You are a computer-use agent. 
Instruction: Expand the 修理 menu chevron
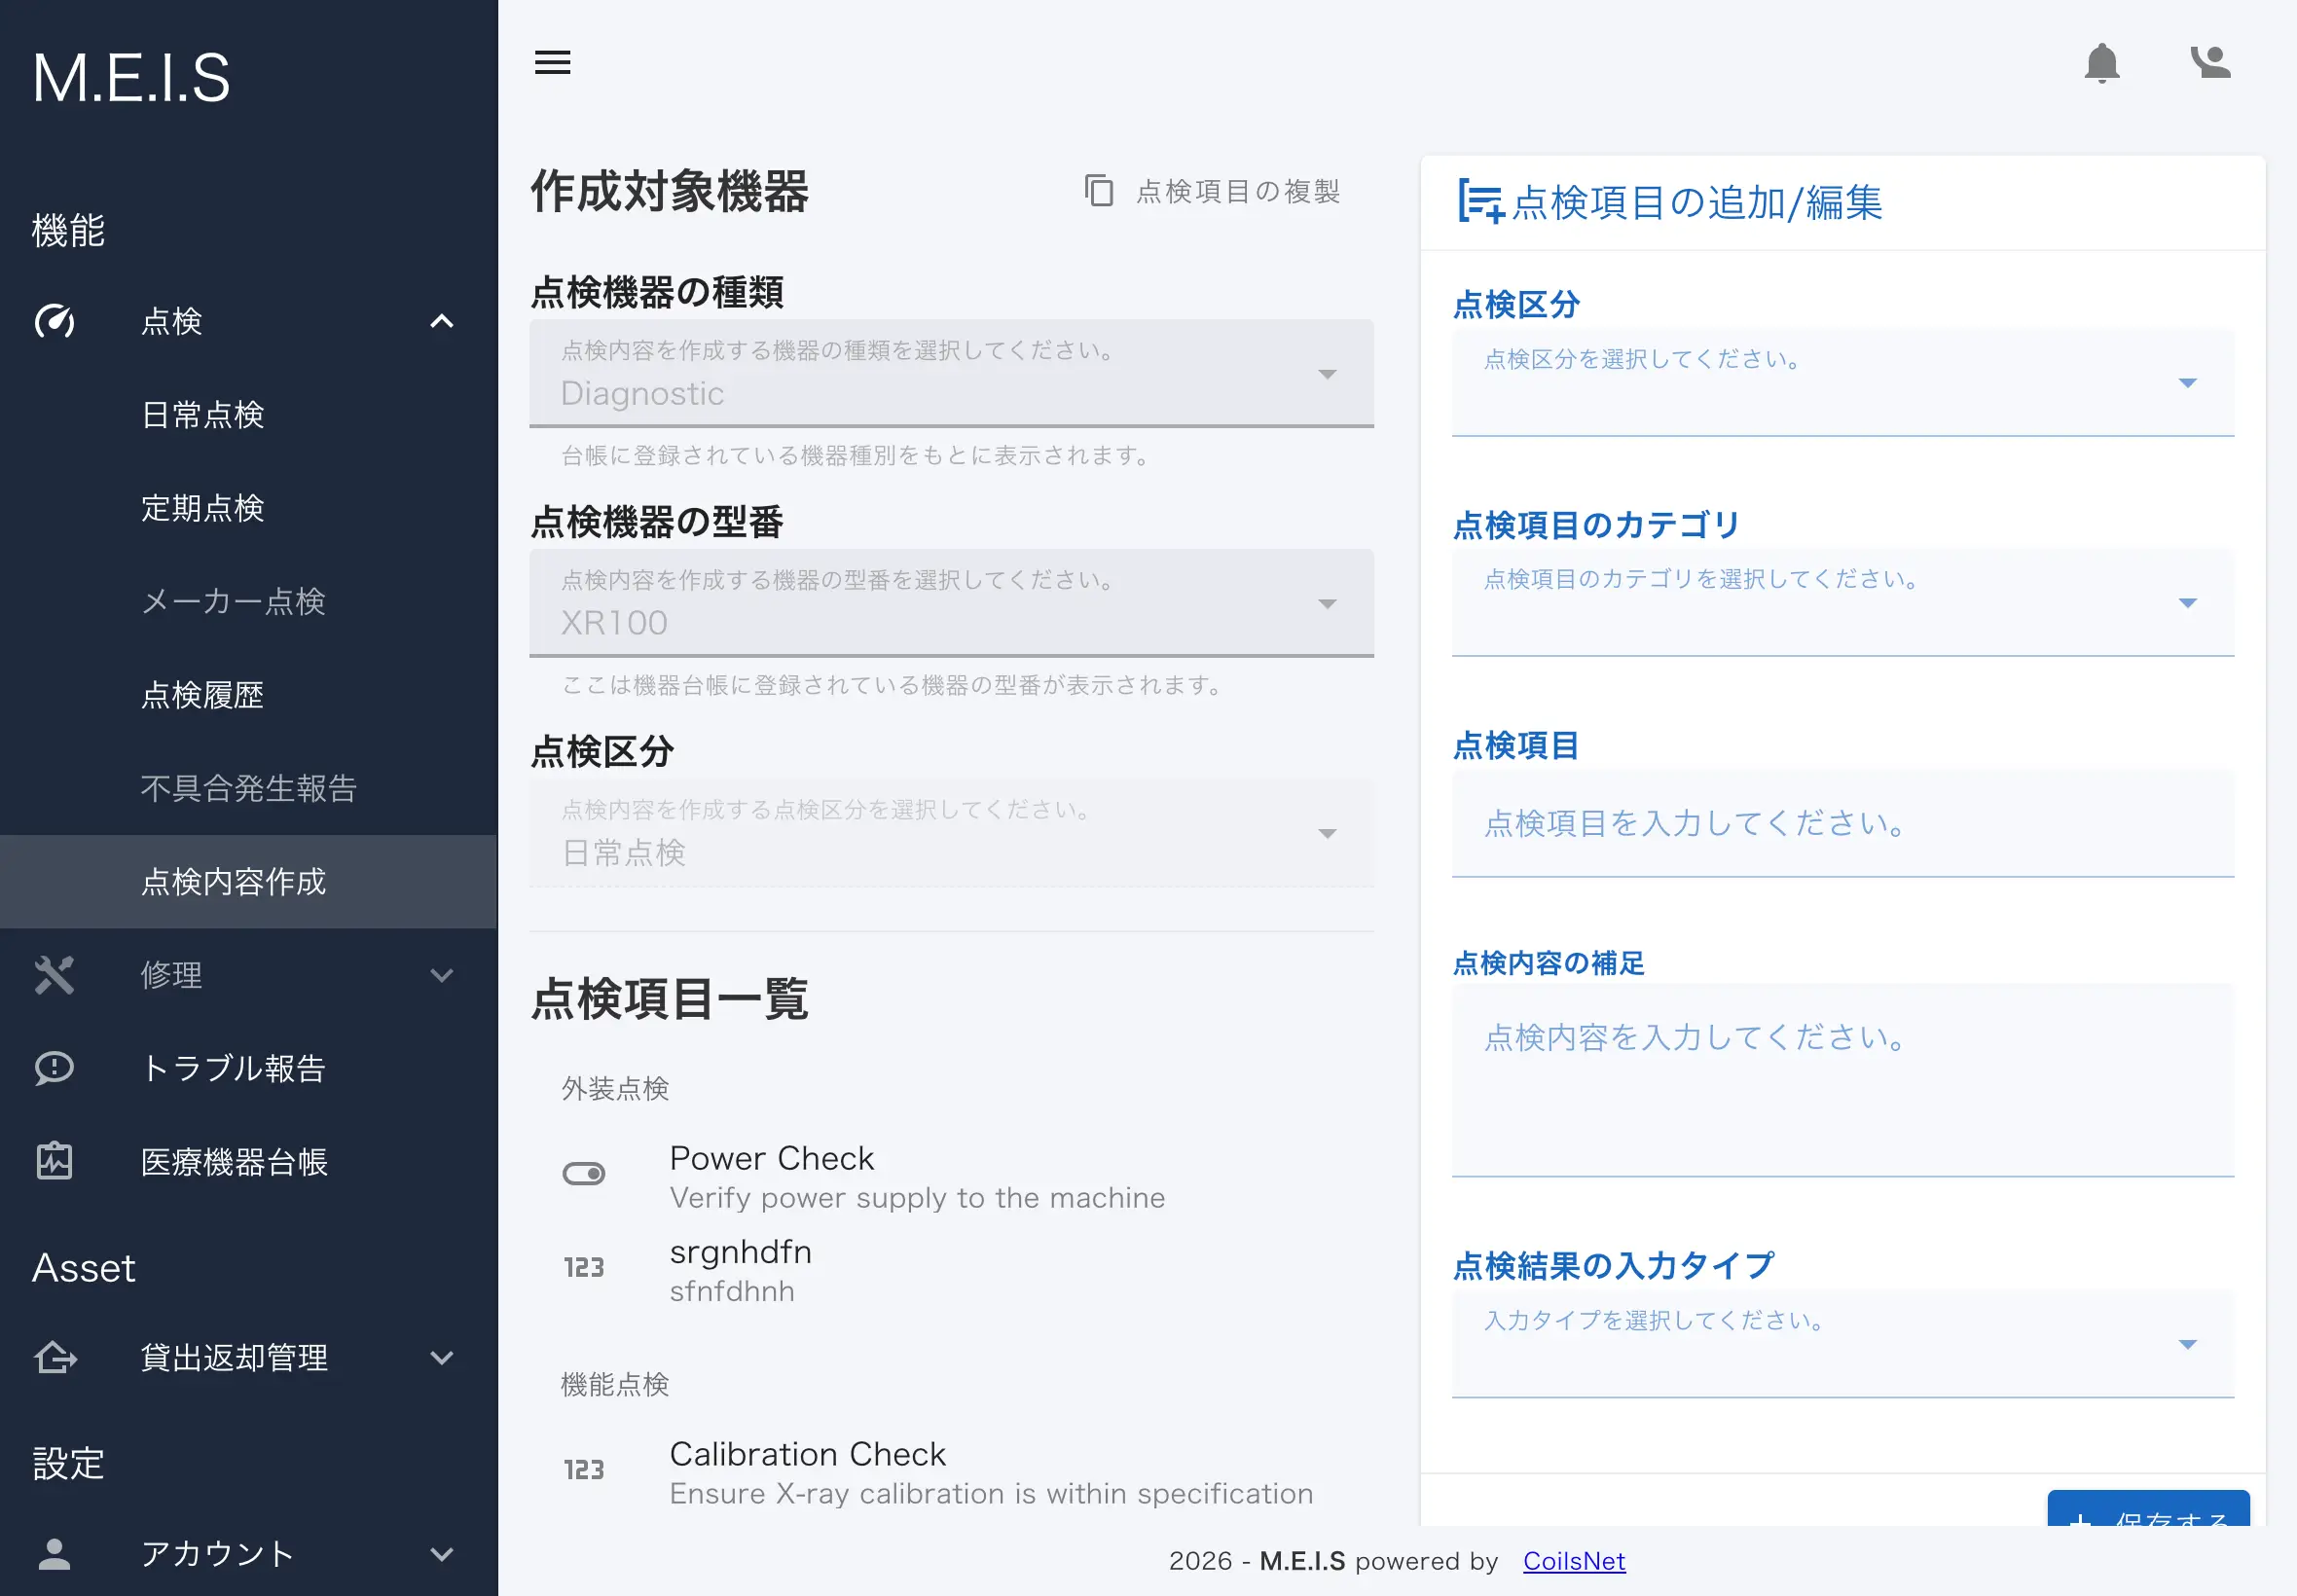pos(442,975)
